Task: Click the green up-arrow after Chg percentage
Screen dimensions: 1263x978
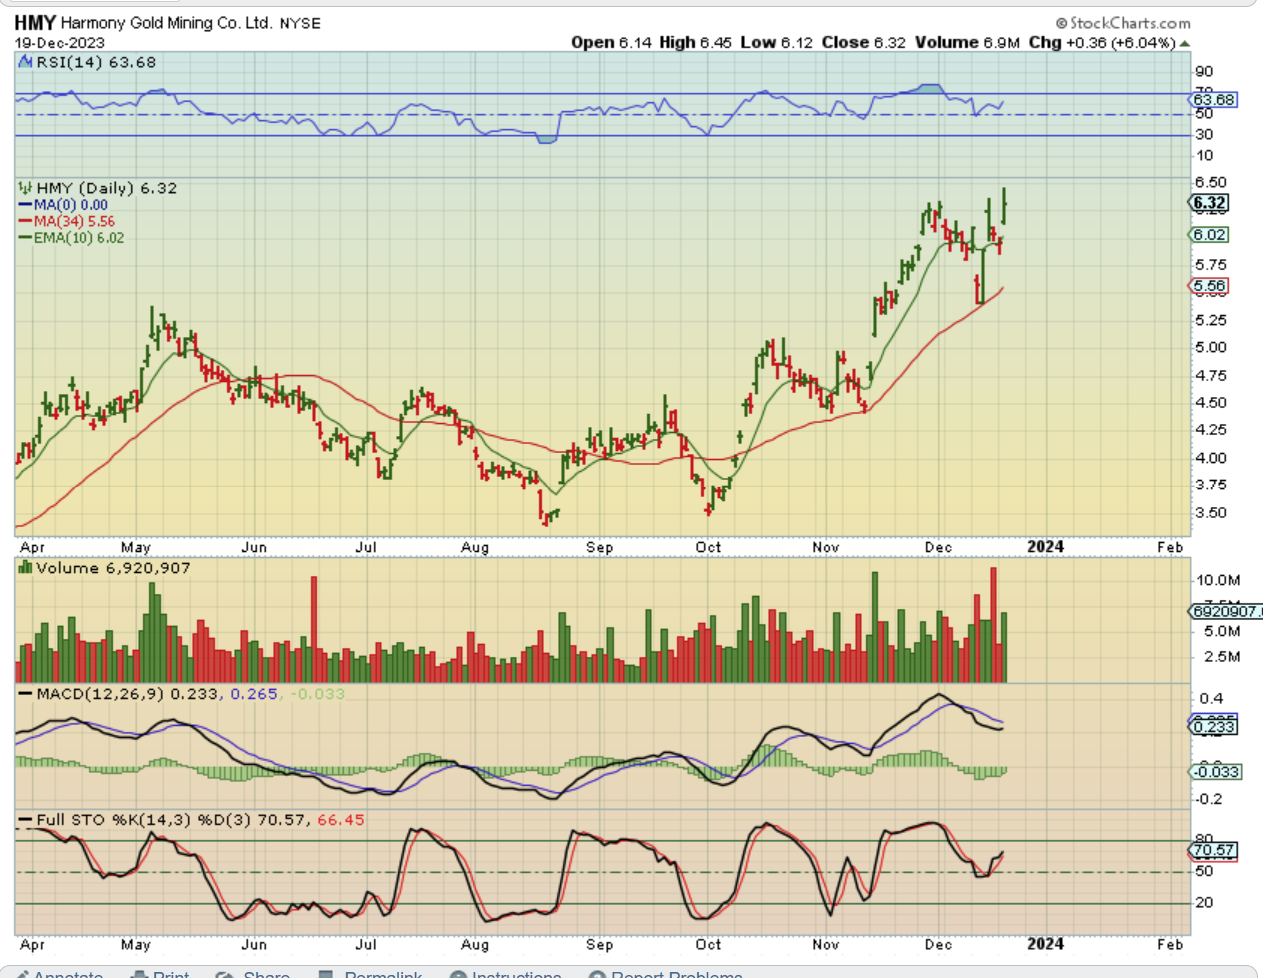Action: click(x=1185, y=43)
